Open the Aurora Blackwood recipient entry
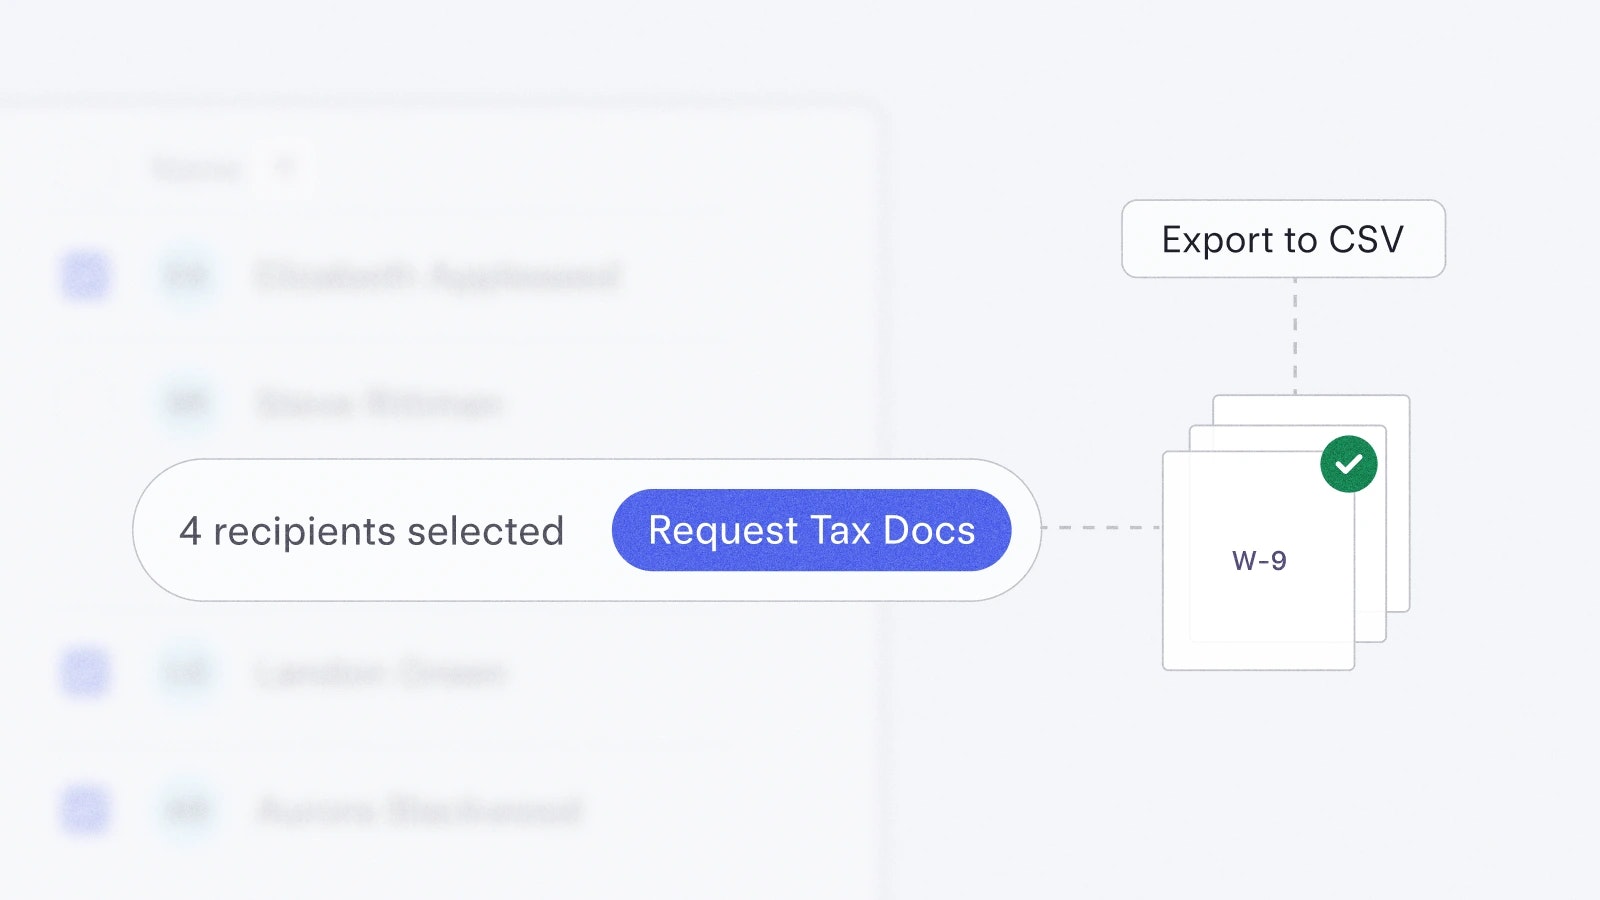Viewport: 1600px width, 900px height. [420, 810]
